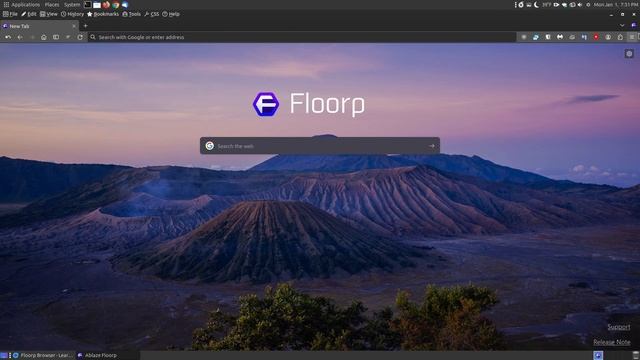
Task: Click the clock date in top panel
Action: [x=616, y=4]
